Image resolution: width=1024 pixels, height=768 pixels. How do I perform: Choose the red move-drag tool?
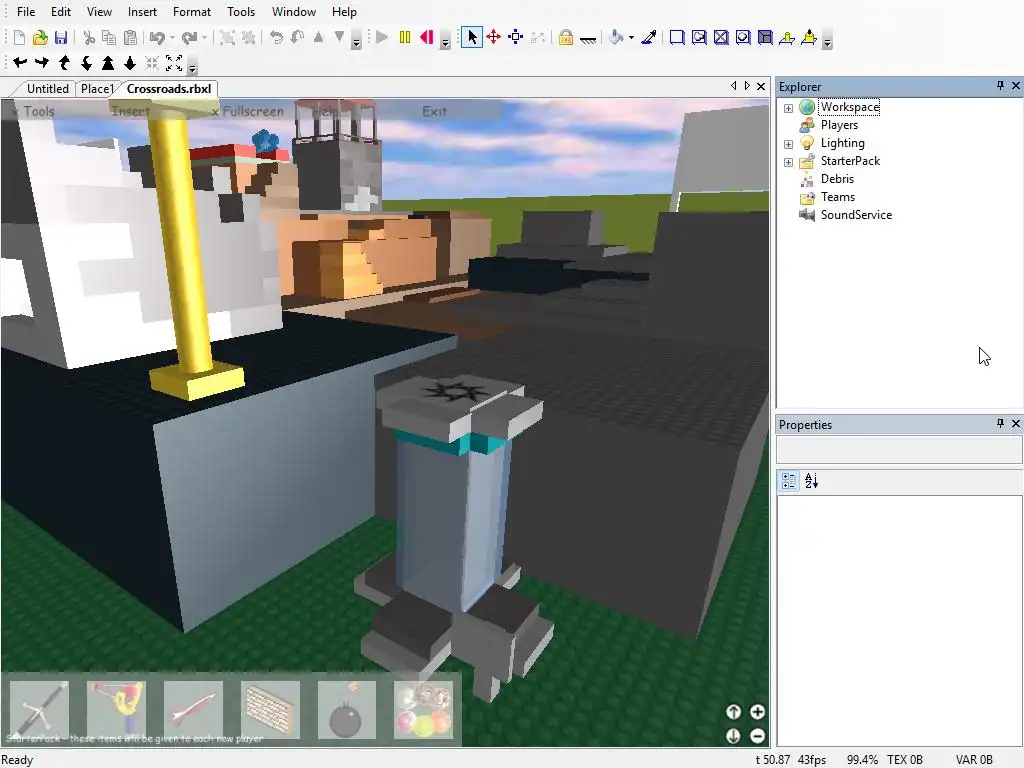pos(494,37)
